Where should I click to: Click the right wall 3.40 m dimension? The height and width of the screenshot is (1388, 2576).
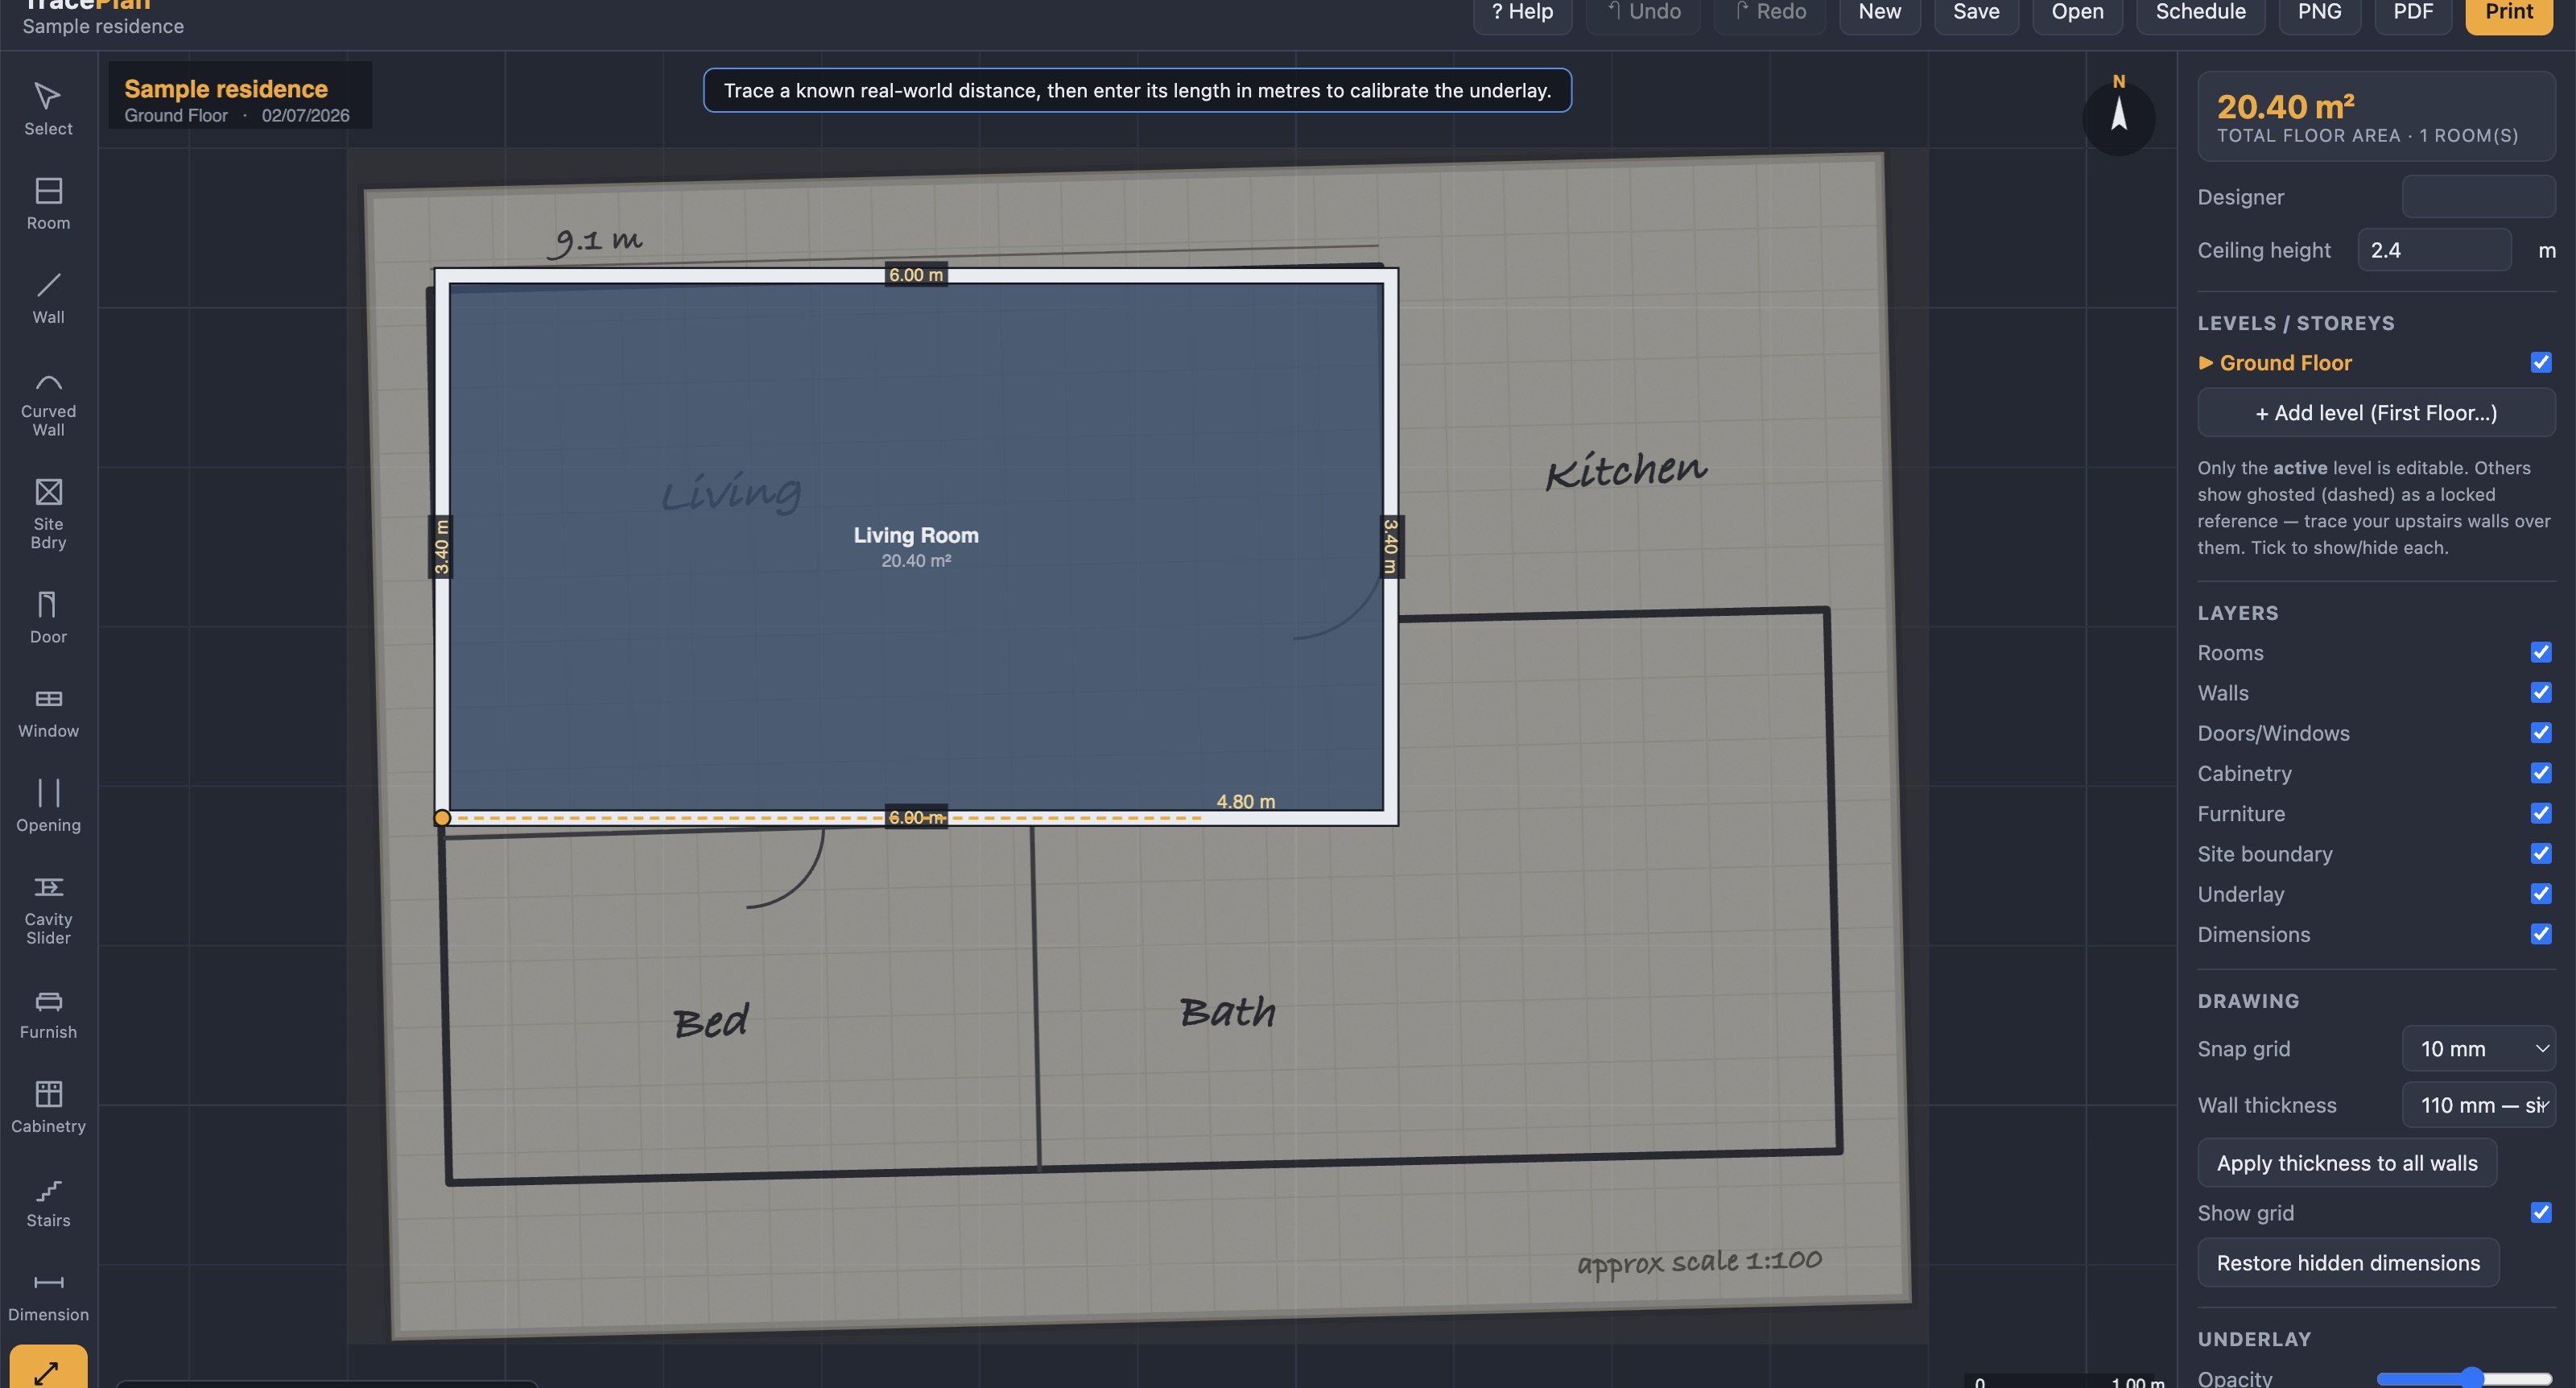(x=1390, y=546)
